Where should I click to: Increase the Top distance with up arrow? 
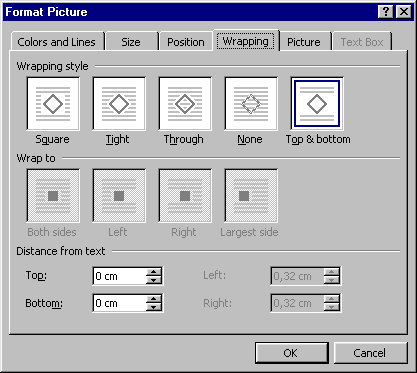click(x=154, y=272)
